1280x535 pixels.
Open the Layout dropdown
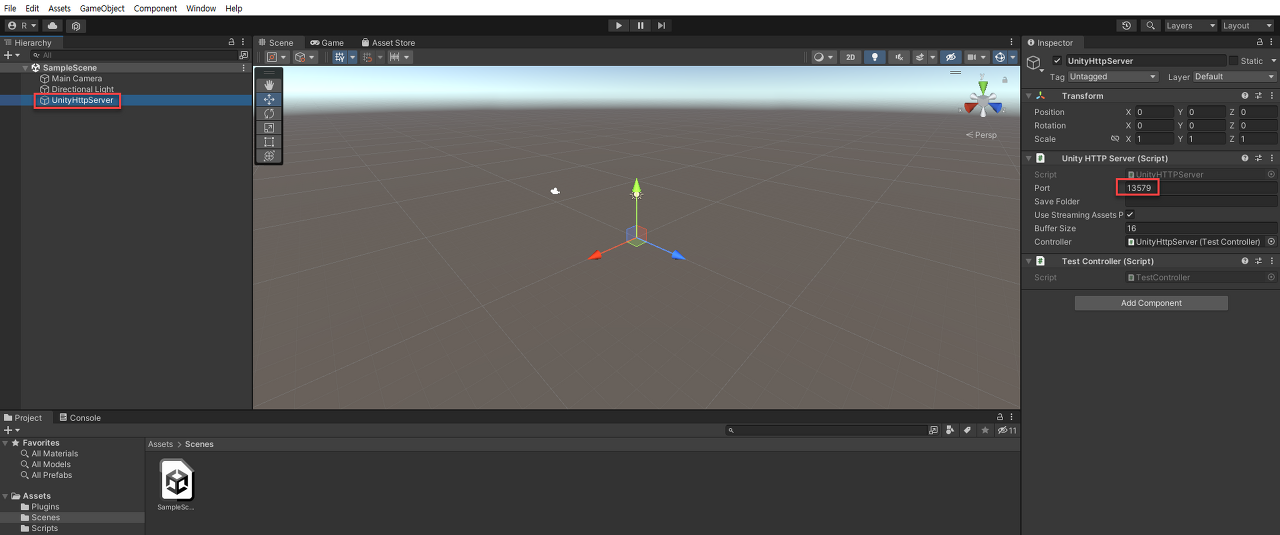point(1248,26)
